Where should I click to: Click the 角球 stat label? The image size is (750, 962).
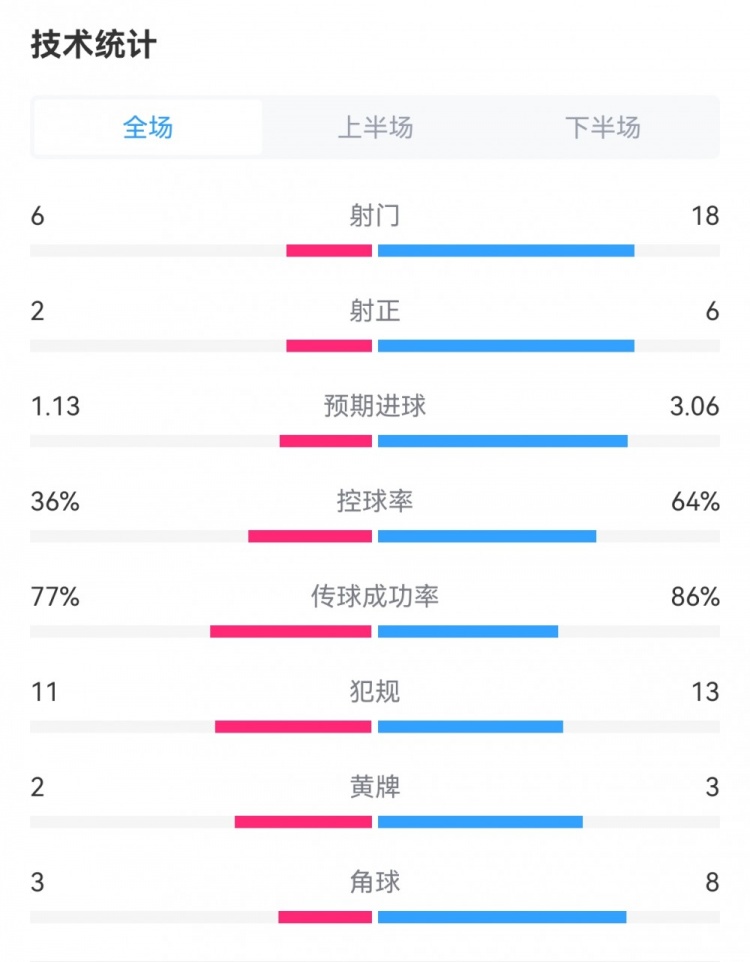[x=375, y=882]
